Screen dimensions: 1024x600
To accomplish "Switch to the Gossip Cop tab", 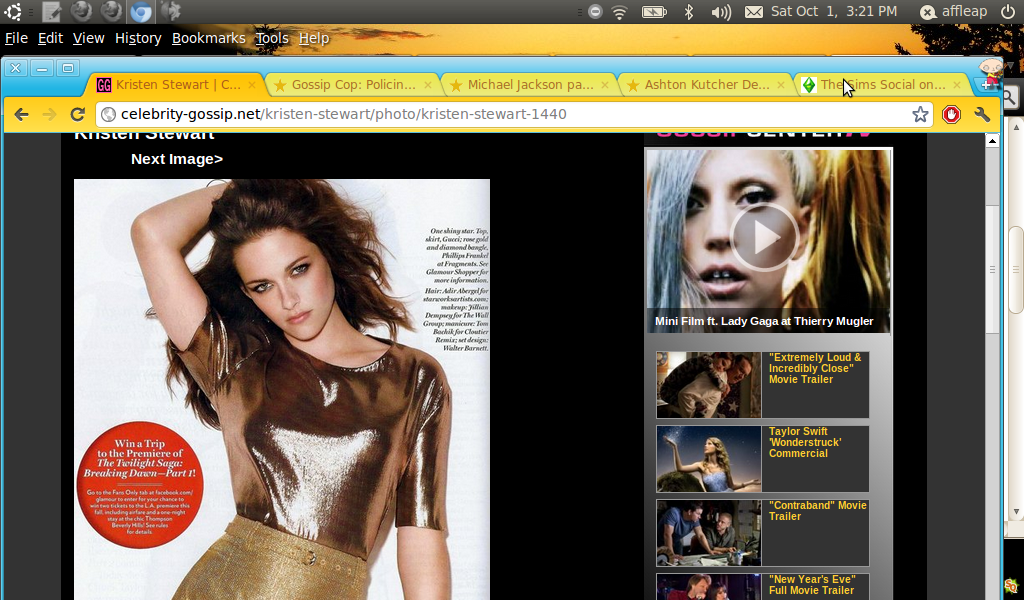I will pyautogui.click(x=353, y=85).
